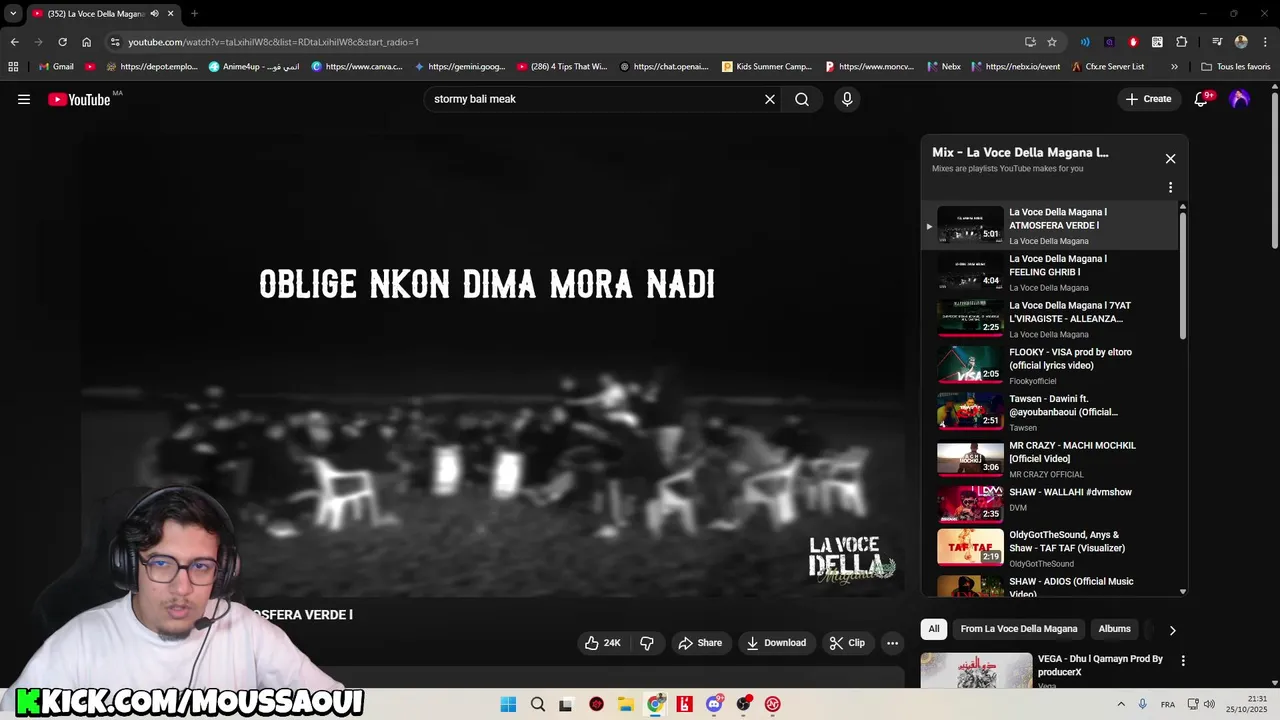
Task: Play MR CRAZY - MACHI MOCHKIL item
Action: click(1050, 459)
